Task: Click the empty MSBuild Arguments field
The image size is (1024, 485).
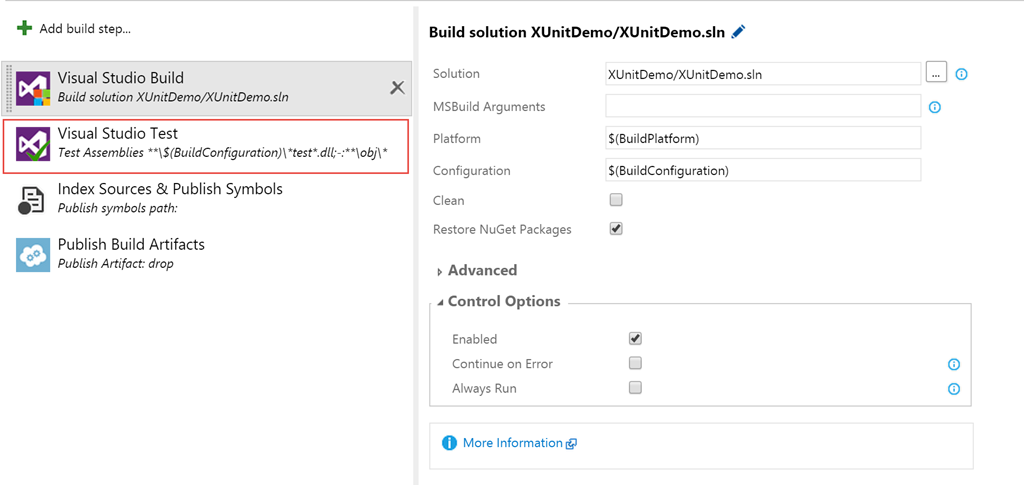Action: 763,106
